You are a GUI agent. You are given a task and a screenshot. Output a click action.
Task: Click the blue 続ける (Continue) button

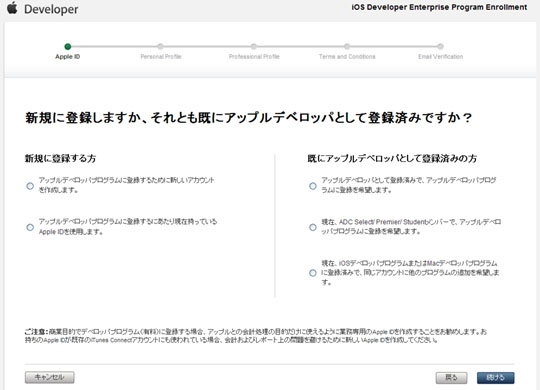pos(496,378)
